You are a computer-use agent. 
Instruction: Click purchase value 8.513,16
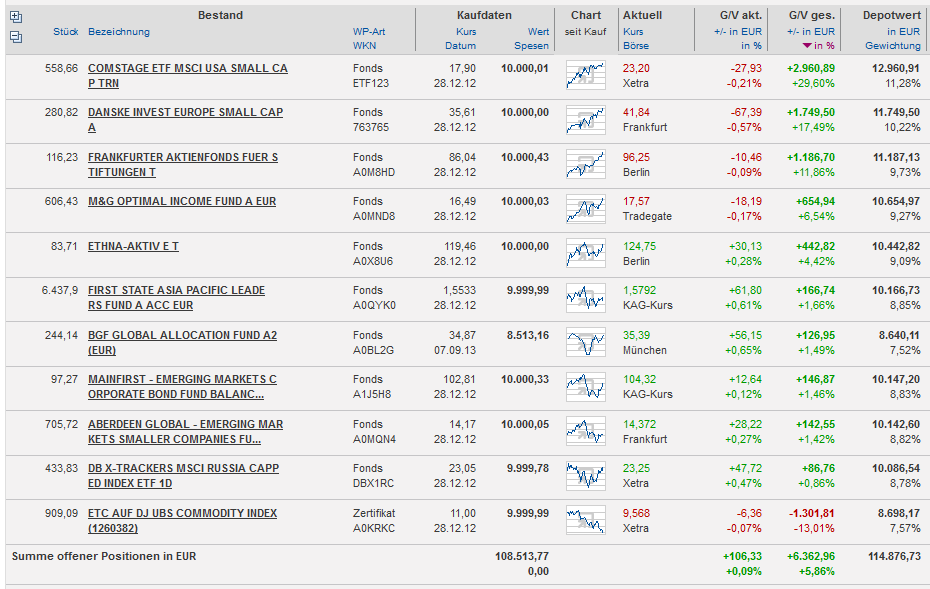pos(528,335)
